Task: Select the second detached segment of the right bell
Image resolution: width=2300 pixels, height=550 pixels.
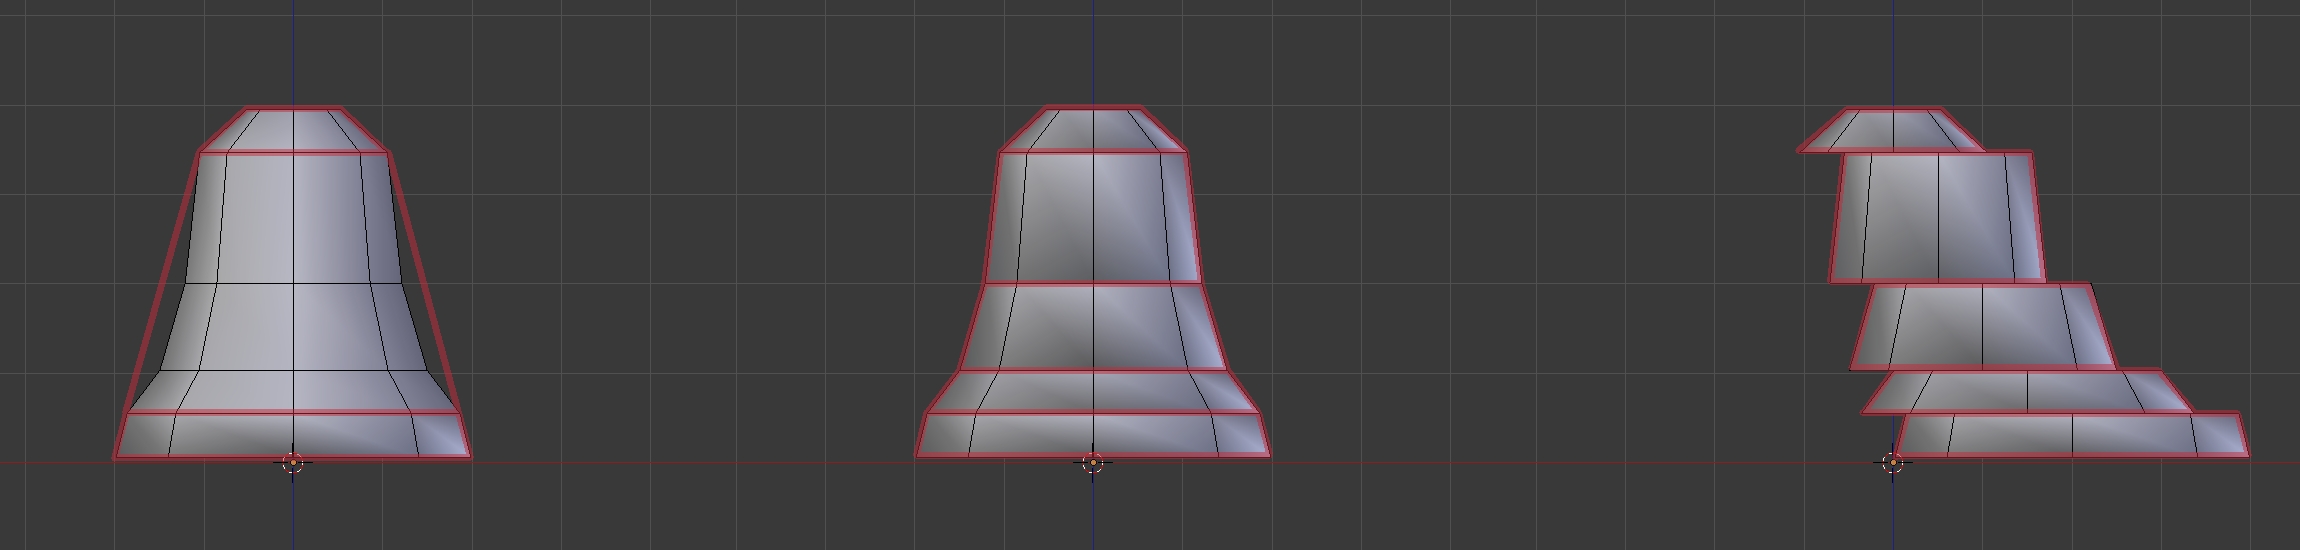Action: [1938, 217]
